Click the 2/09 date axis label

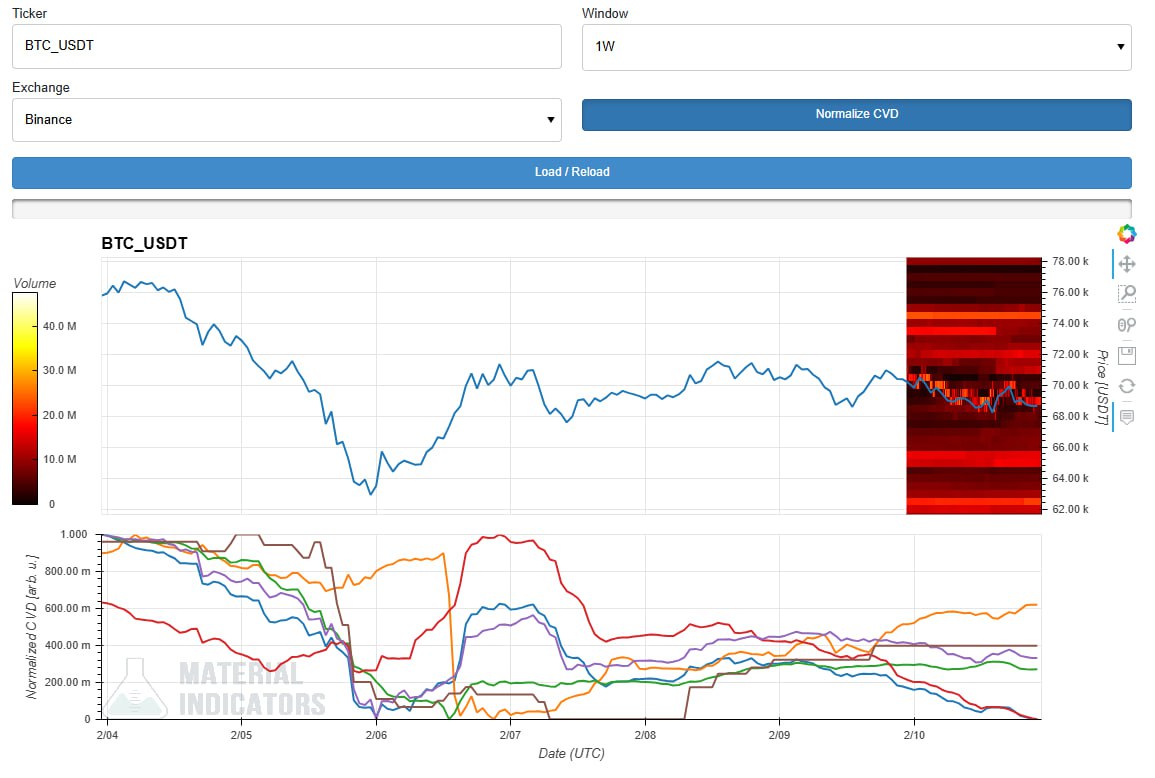(x=779, y=735)
